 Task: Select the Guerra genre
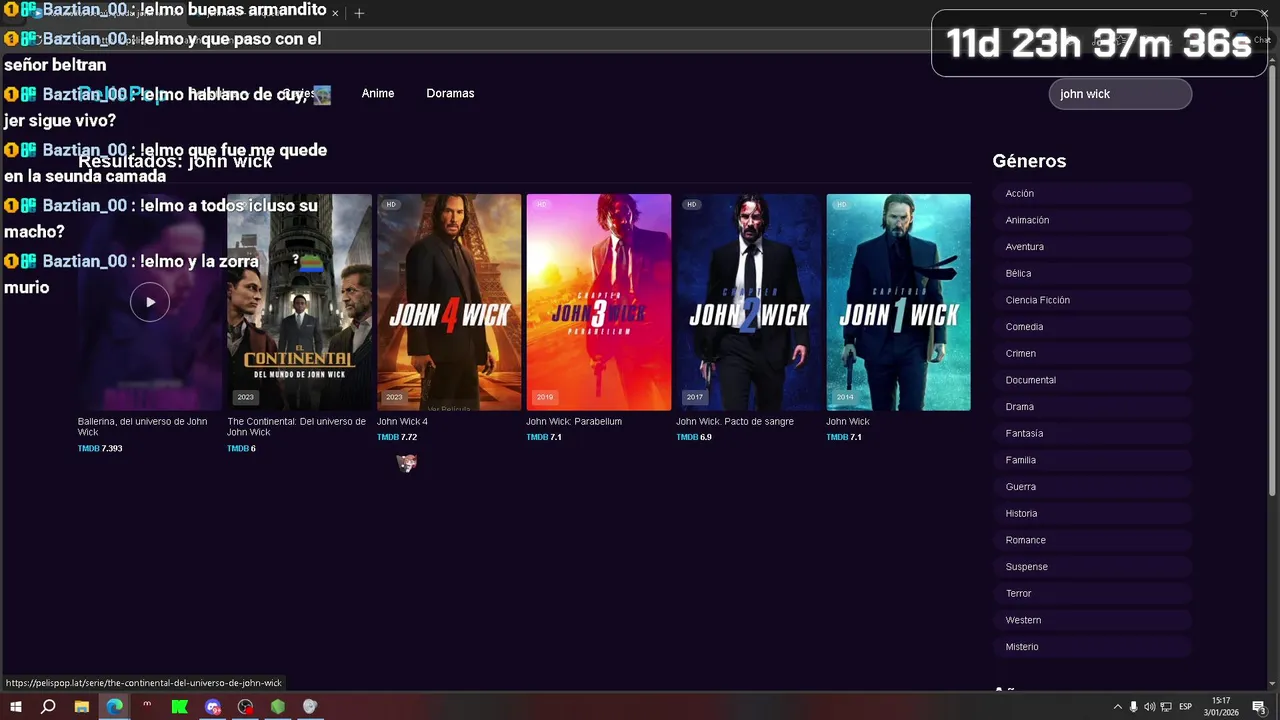[x=1092, y=487]
